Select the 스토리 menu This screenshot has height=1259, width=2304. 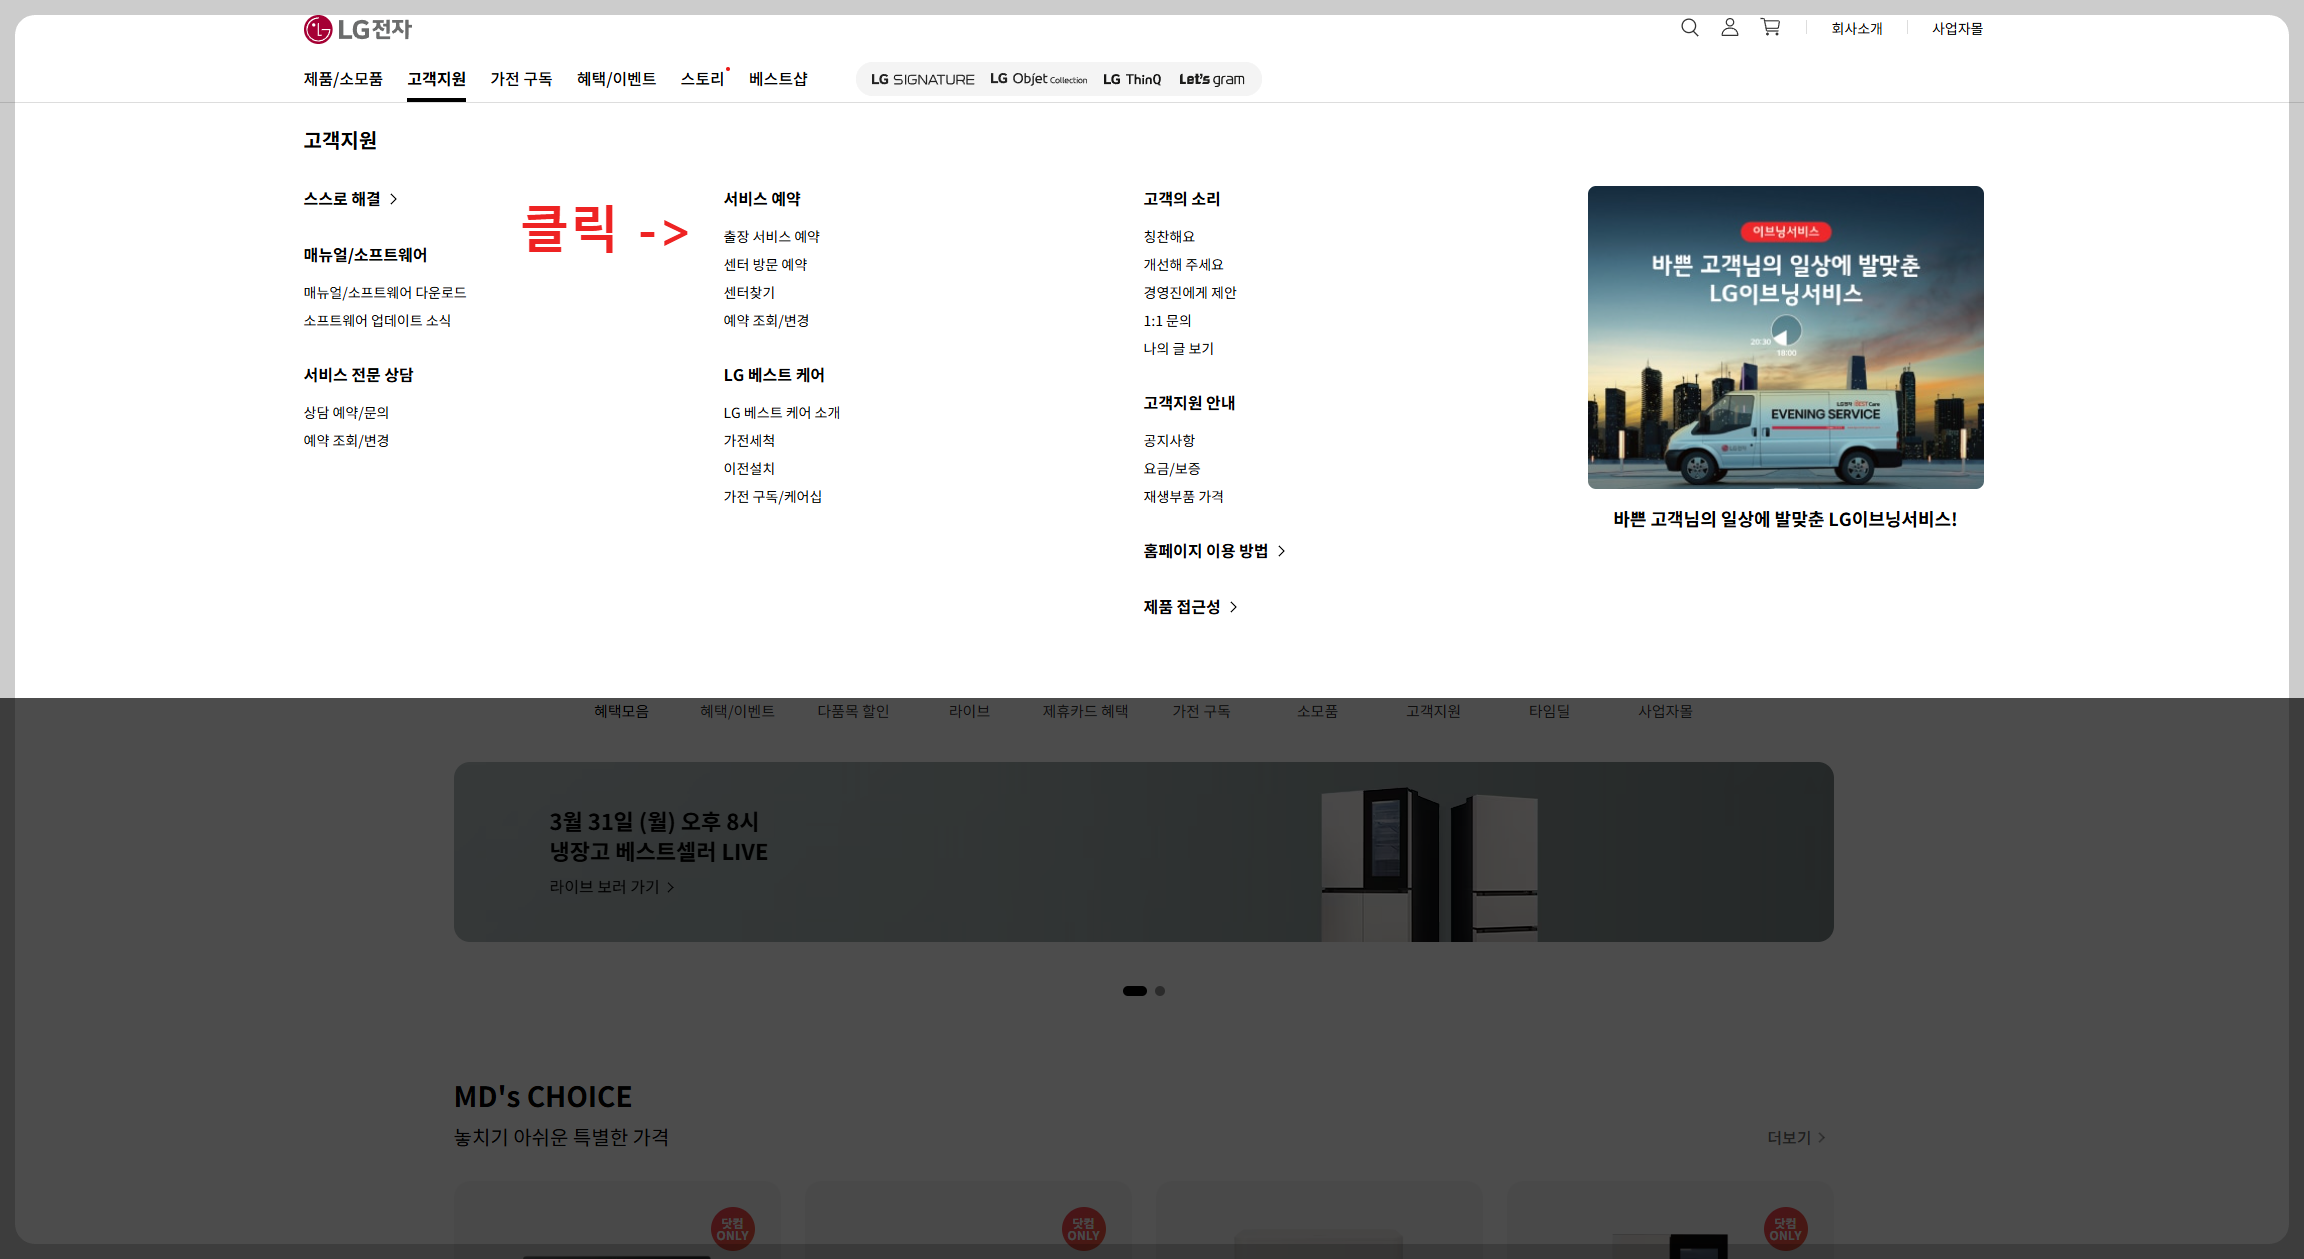[703, 79]
